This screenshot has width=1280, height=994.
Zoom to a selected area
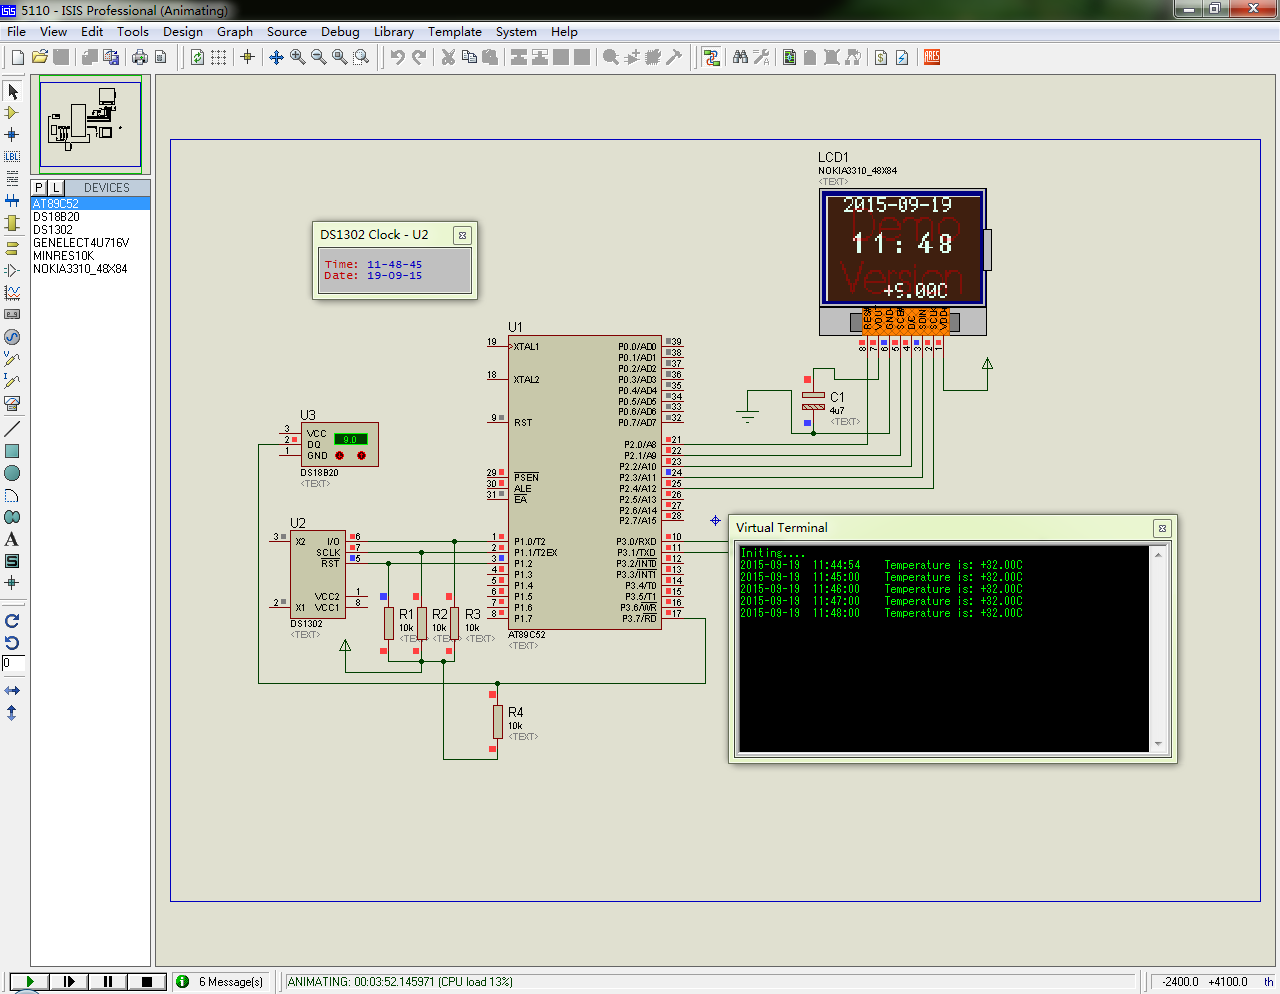click(361, 57)
